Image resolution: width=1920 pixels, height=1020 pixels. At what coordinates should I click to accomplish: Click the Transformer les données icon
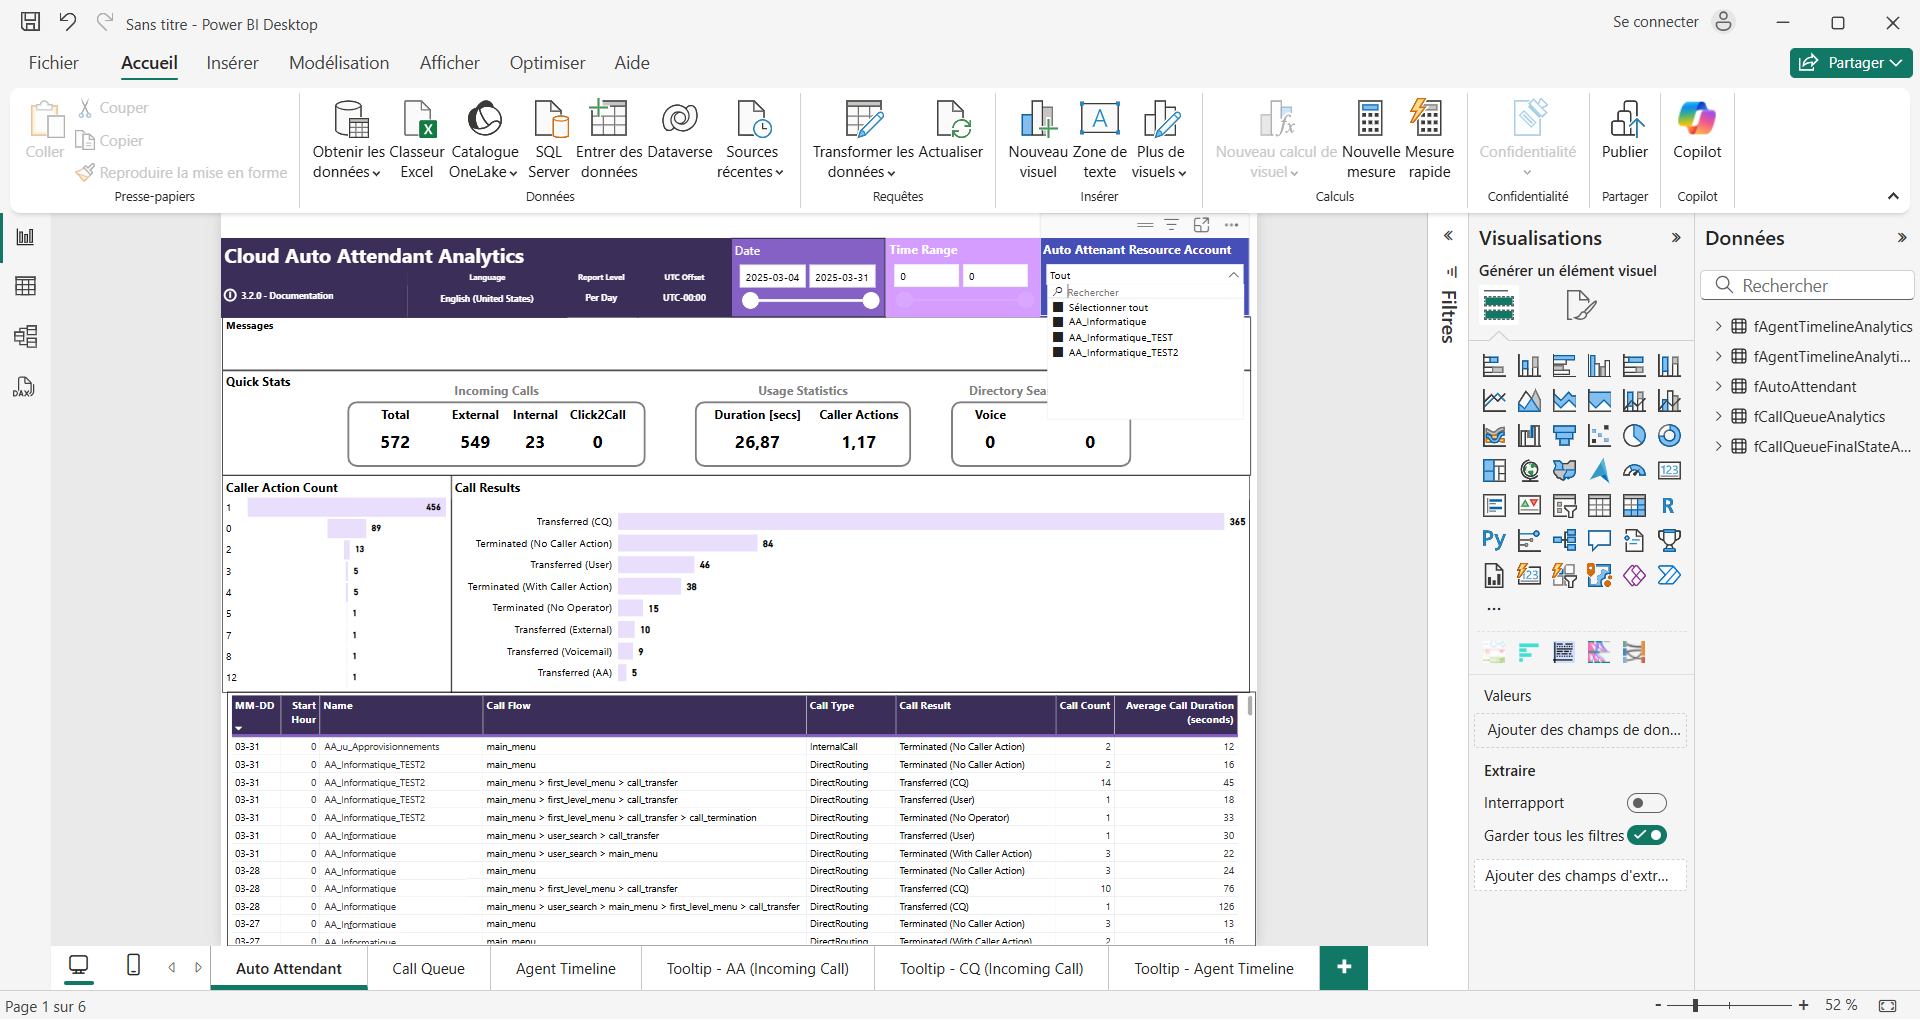(863, 120)
